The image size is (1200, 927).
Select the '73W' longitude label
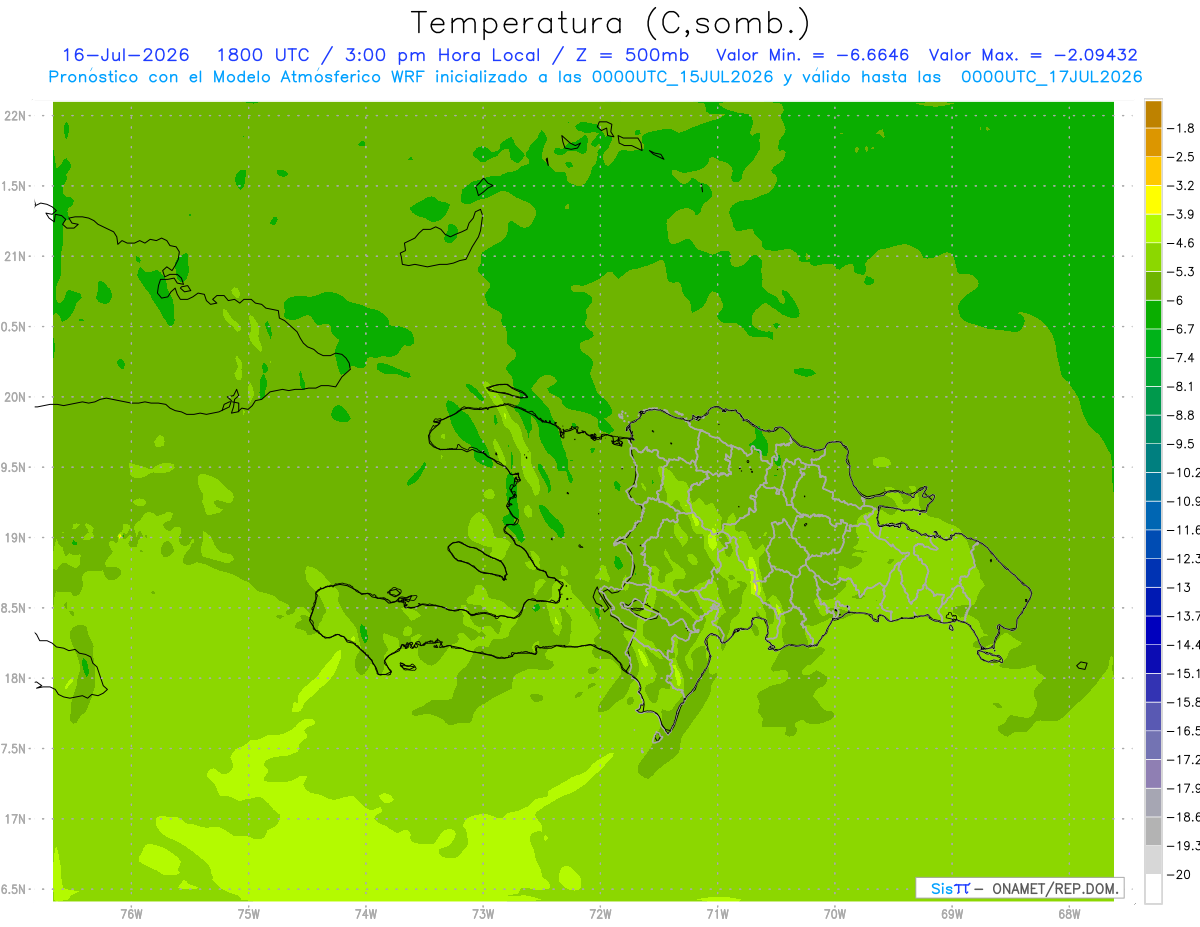click(483, 914)
